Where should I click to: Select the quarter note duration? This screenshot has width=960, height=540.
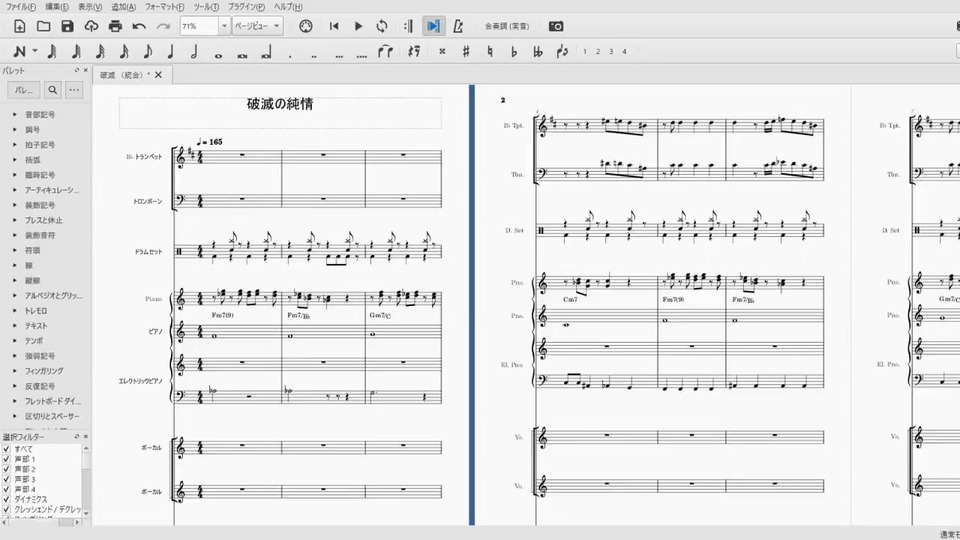171,52
